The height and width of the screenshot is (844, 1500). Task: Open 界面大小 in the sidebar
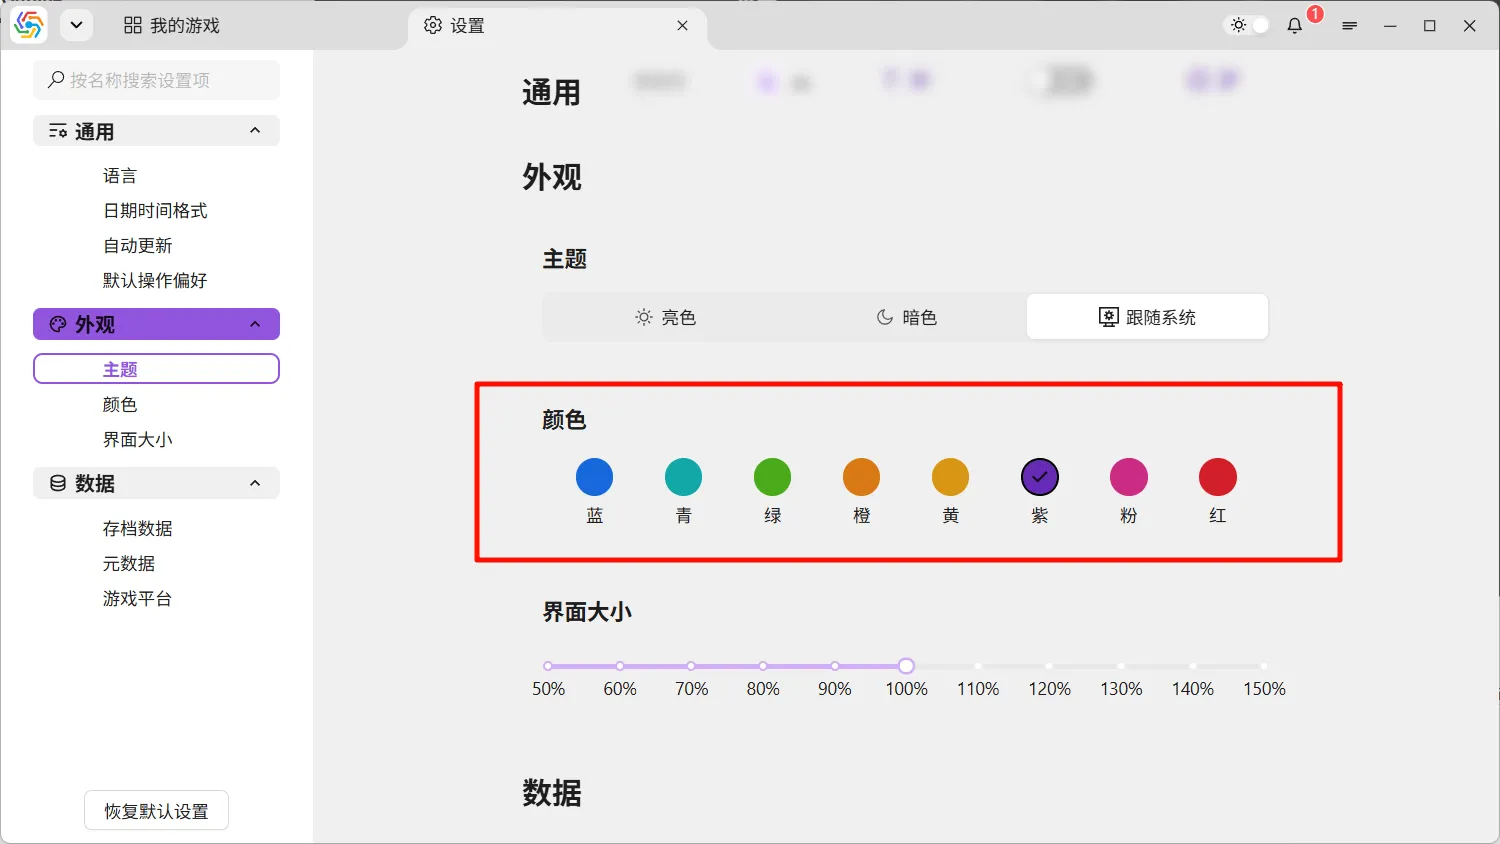click(137, 440)
